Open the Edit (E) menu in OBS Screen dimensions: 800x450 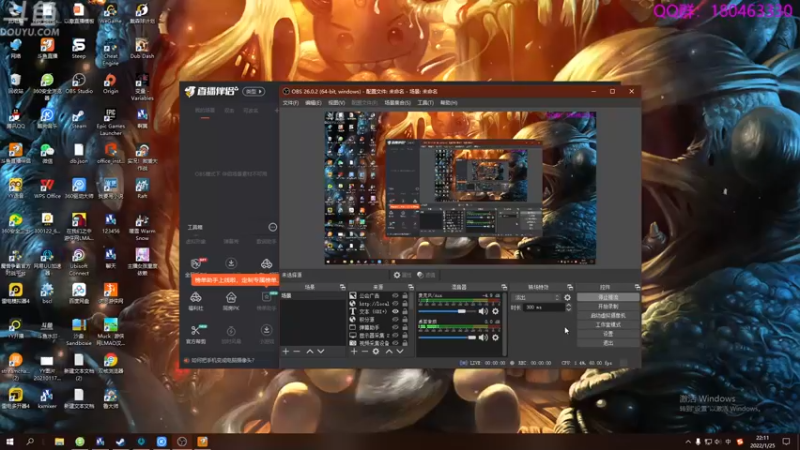point(313,103)
